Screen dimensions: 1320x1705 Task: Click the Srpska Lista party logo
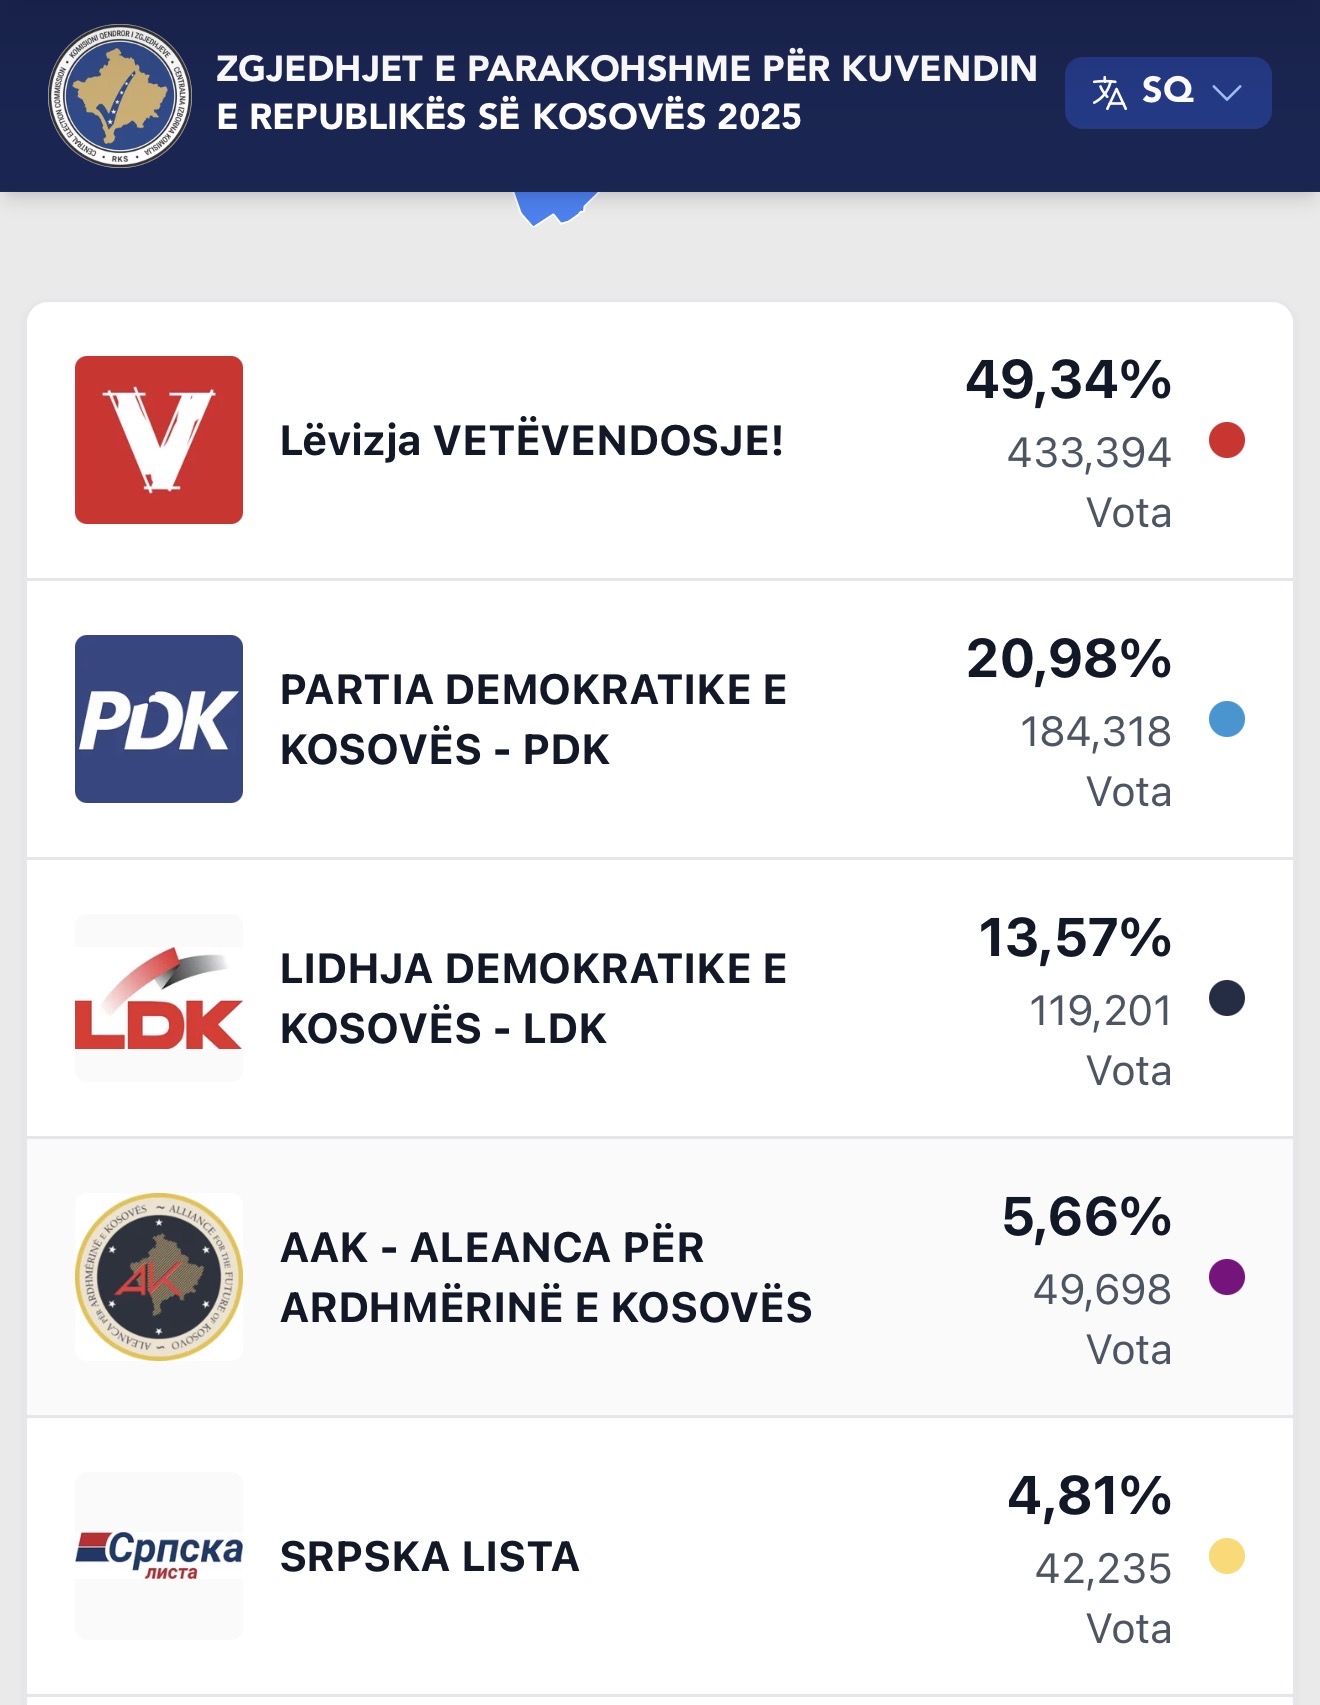coord(159,1555)
